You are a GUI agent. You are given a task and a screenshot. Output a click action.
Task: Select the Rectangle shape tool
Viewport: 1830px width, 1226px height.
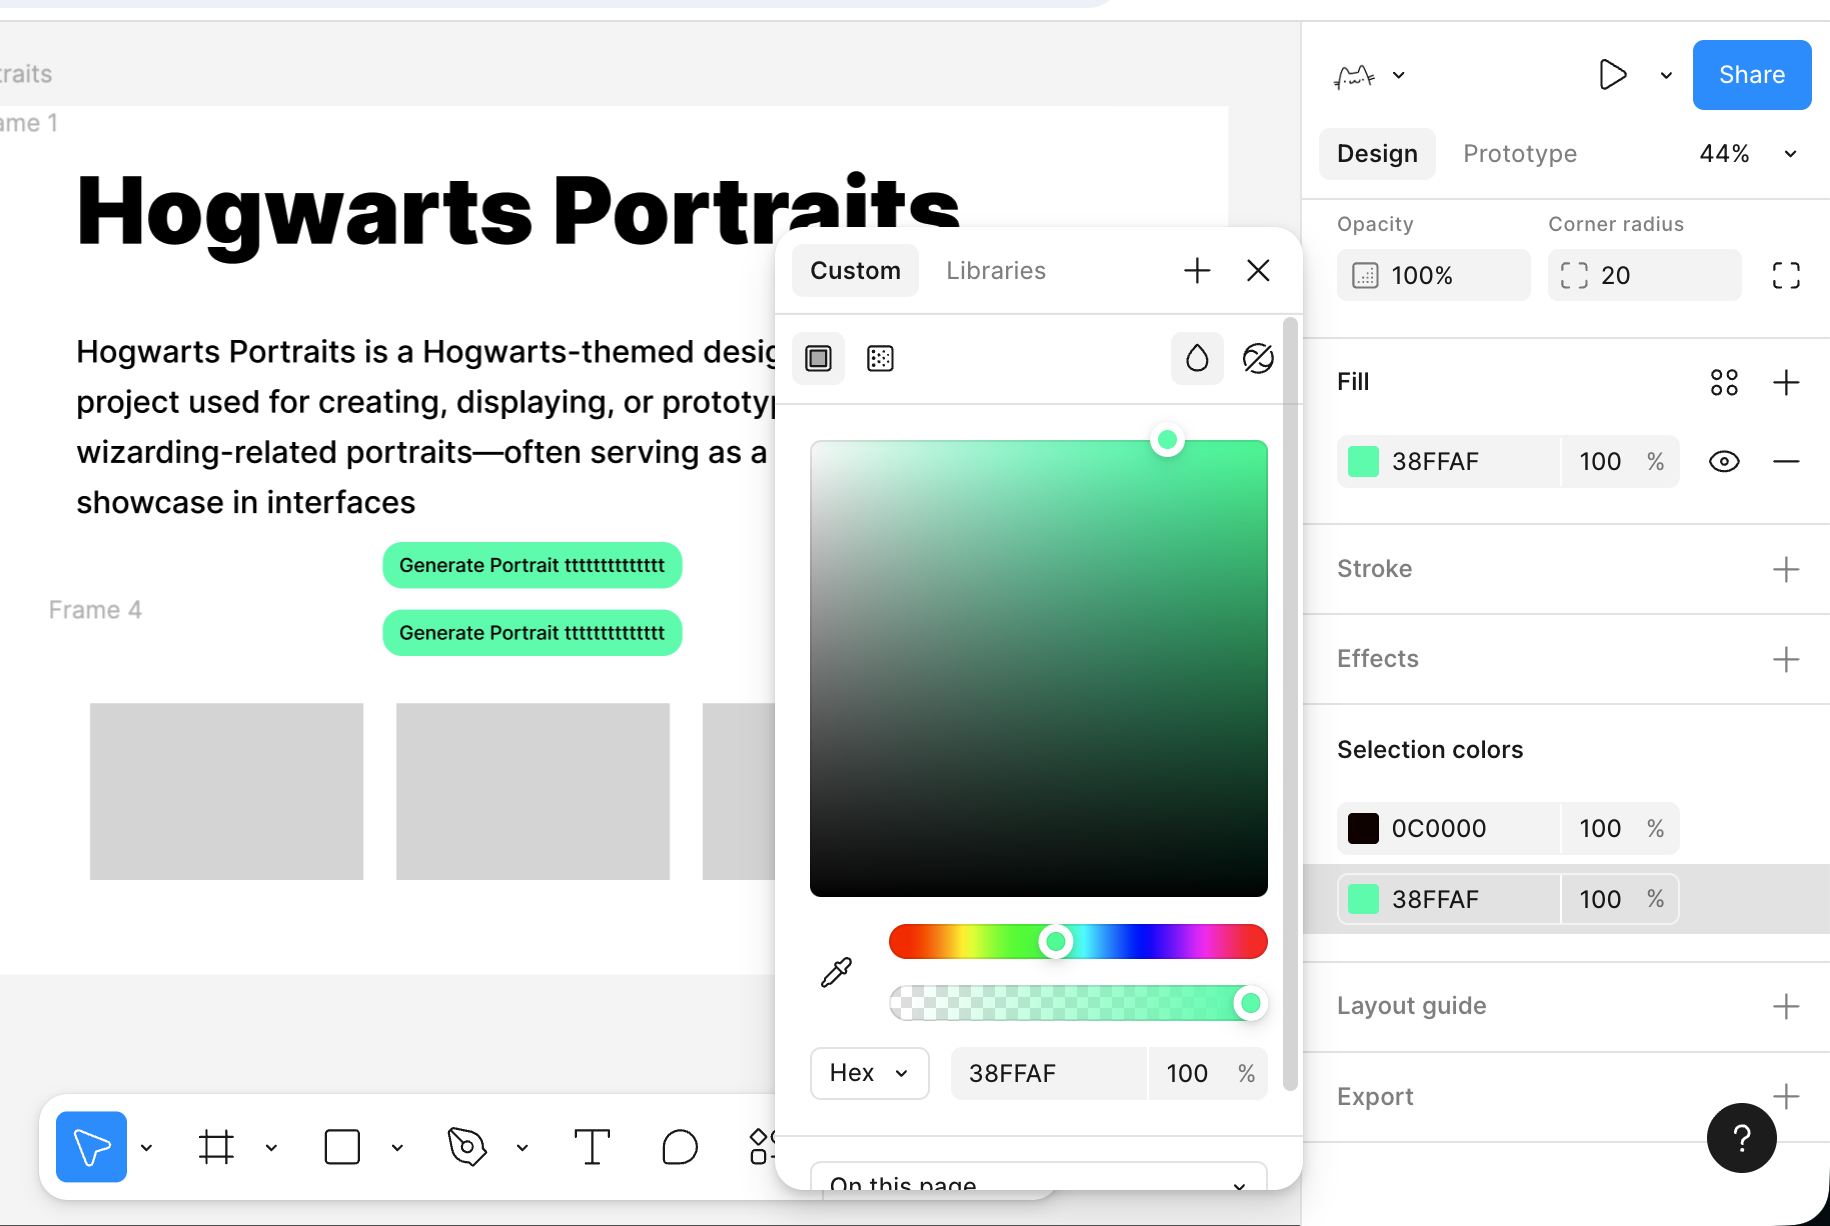342,1147
